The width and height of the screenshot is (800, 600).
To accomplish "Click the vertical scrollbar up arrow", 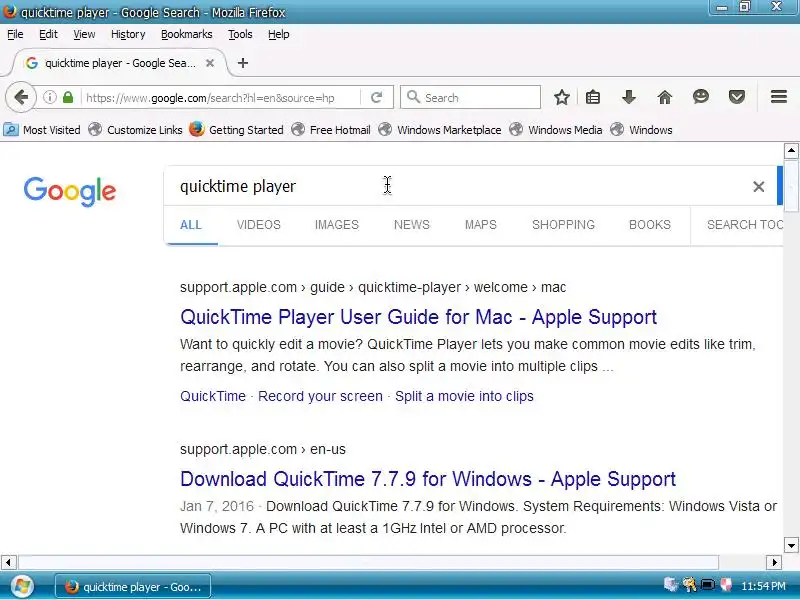I will point(791,151).
